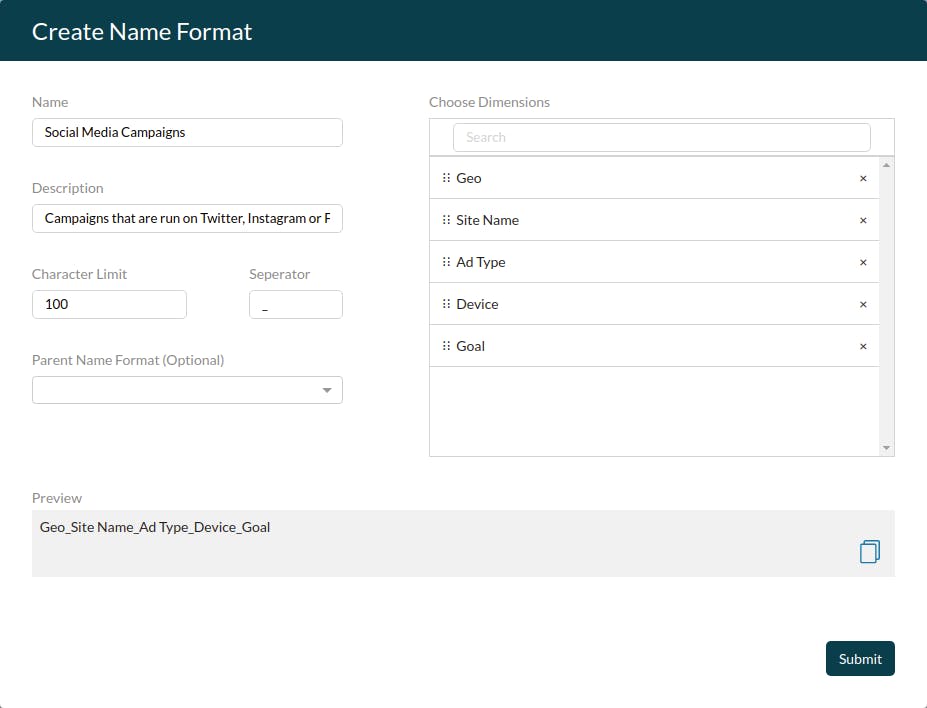
Task: Remove the Site Name dimension
Action: coord(863,220)
